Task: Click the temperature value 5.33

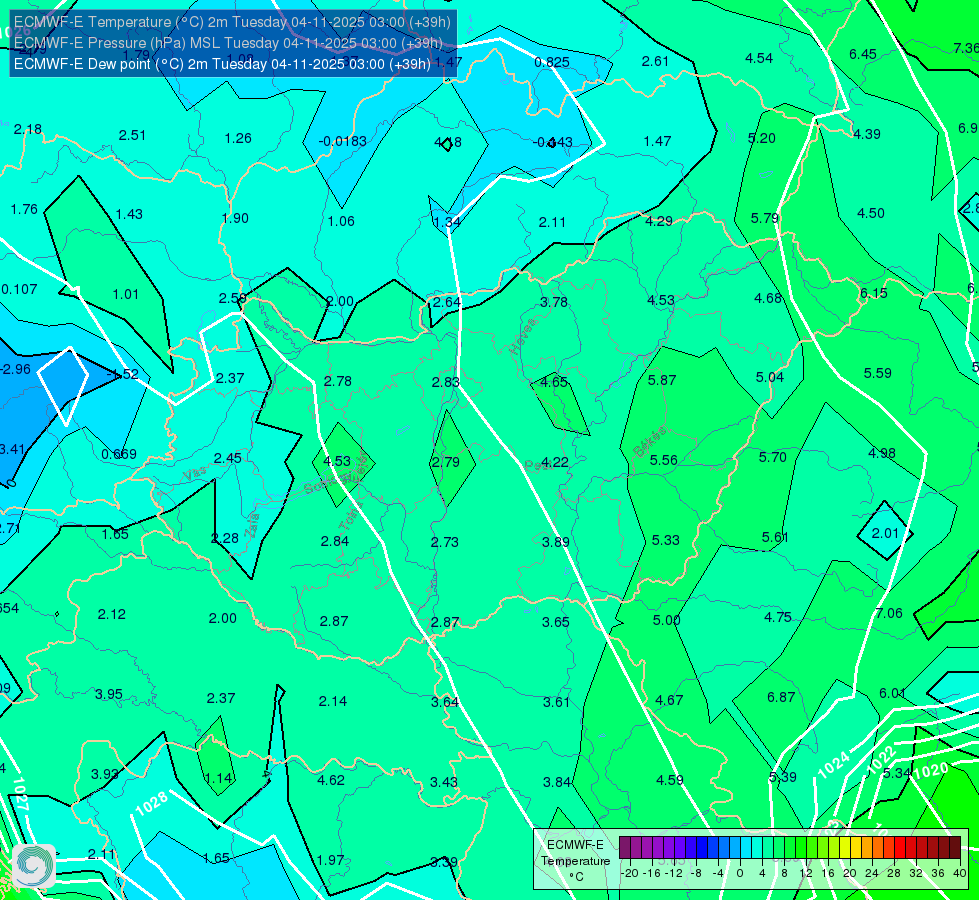Action: [x=666, y=540]
